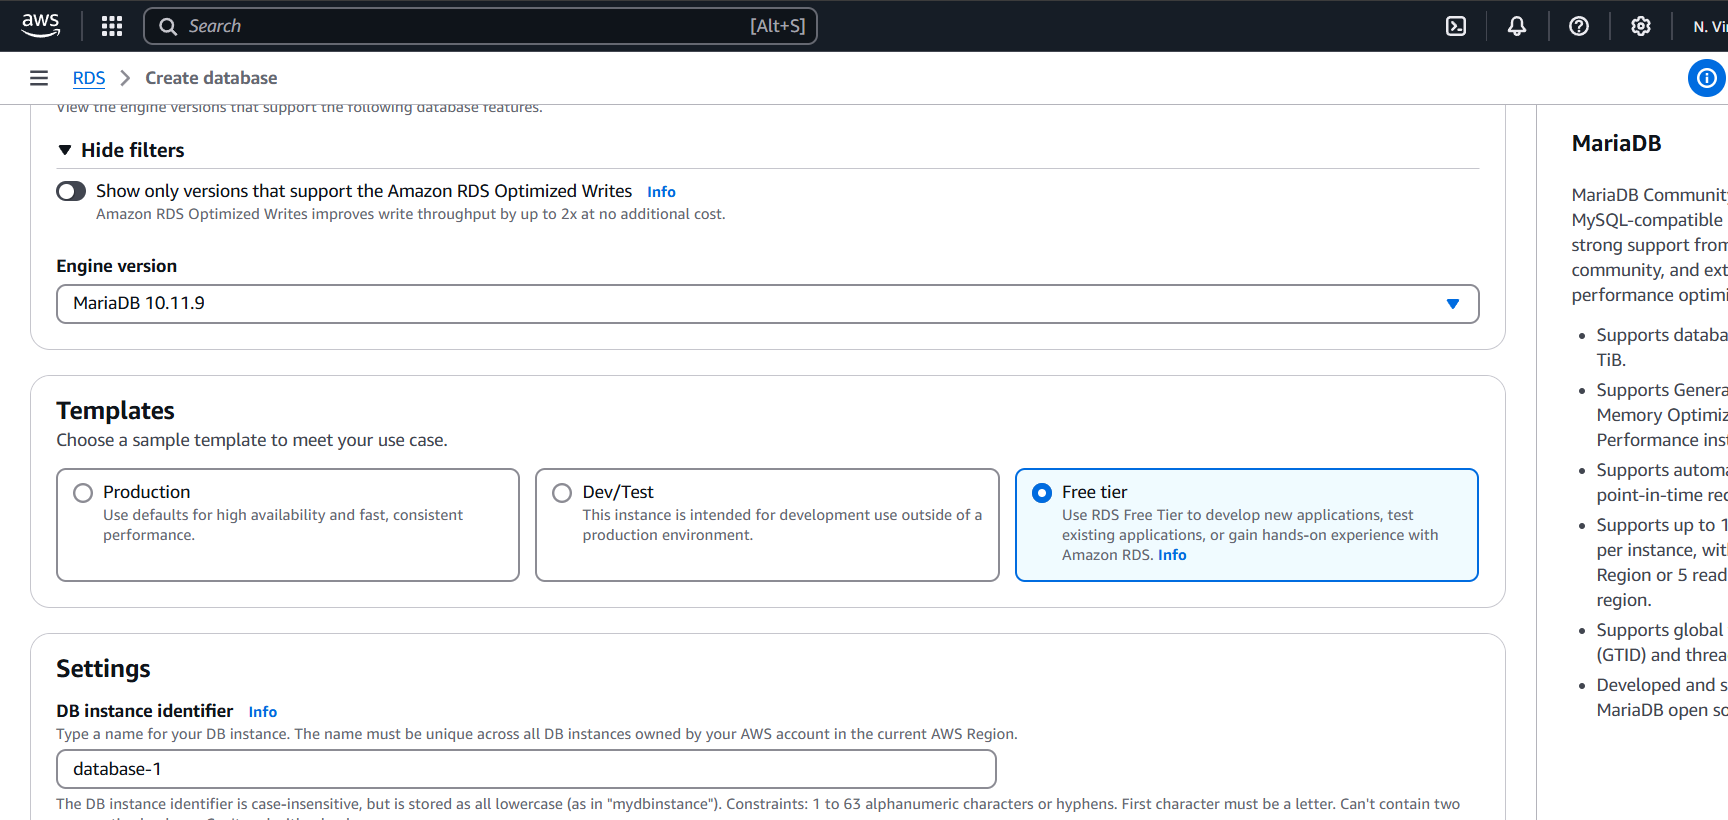Click the DB instance identifier field
The image size is (1728, 820).
click(526, 769)
